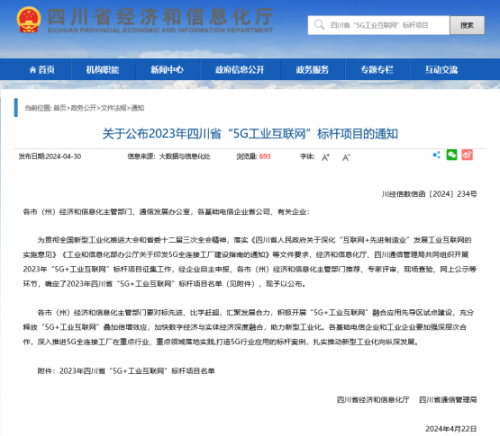
Task: Click 政务公开 breadcrumb link
Action: 83,108
